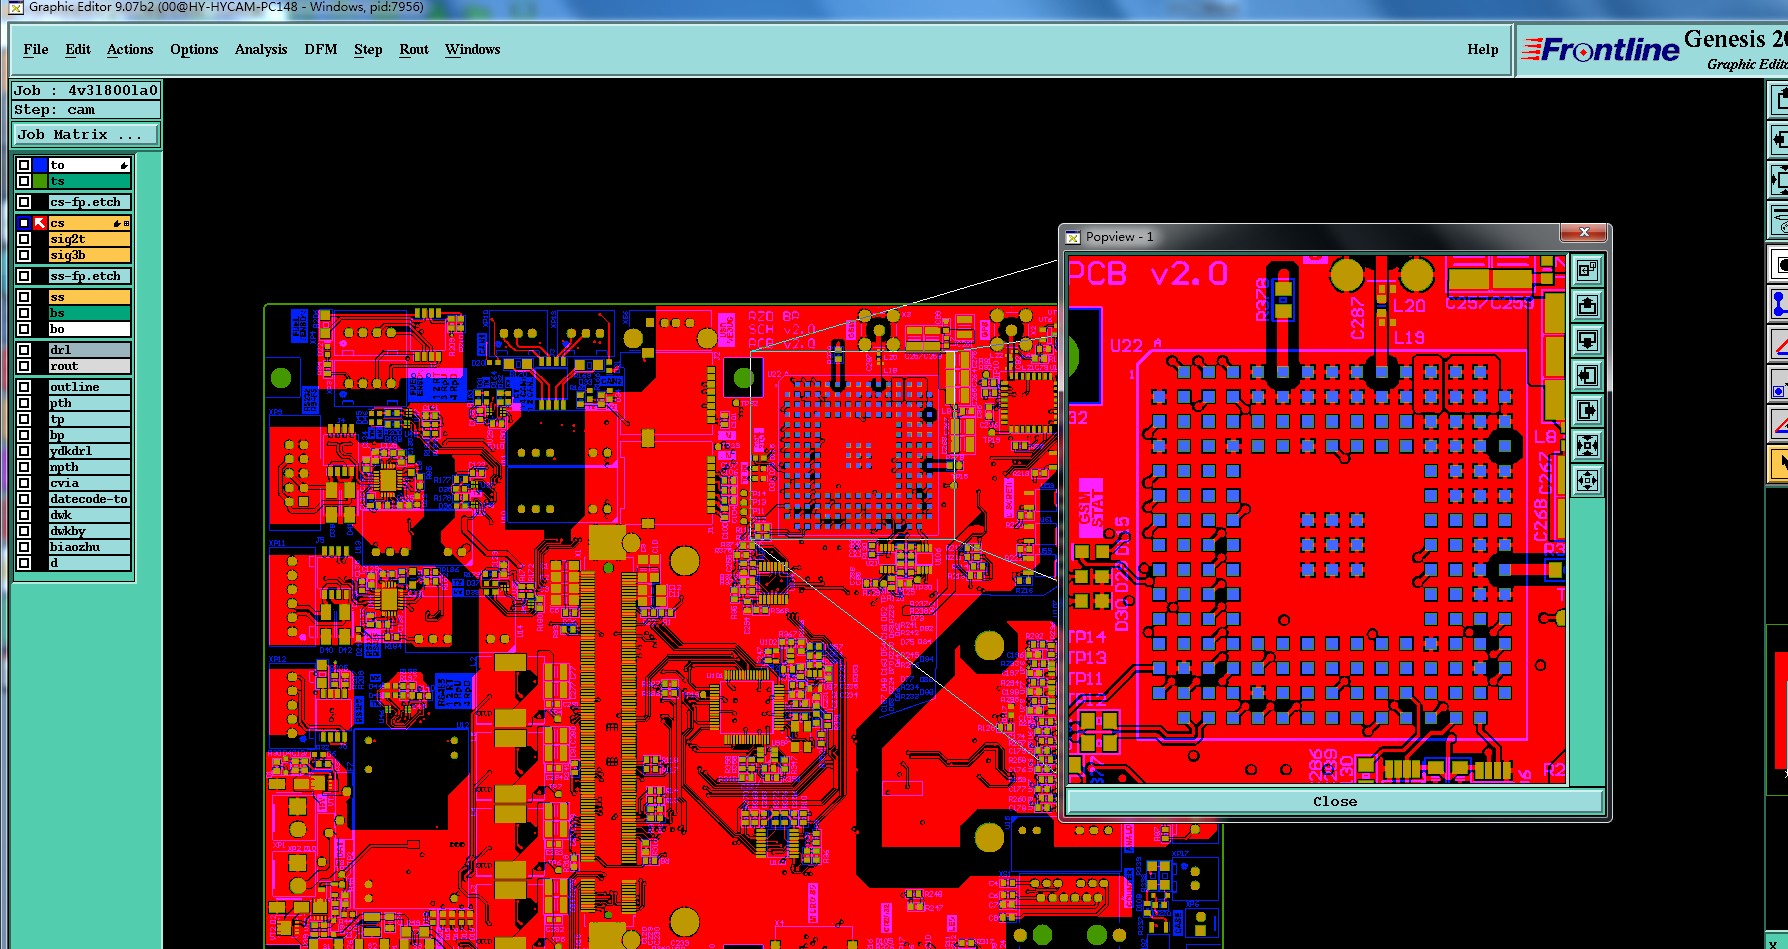
Task: Enable display checkbox for ss-fp.etch layer
Action: [24, 276]
